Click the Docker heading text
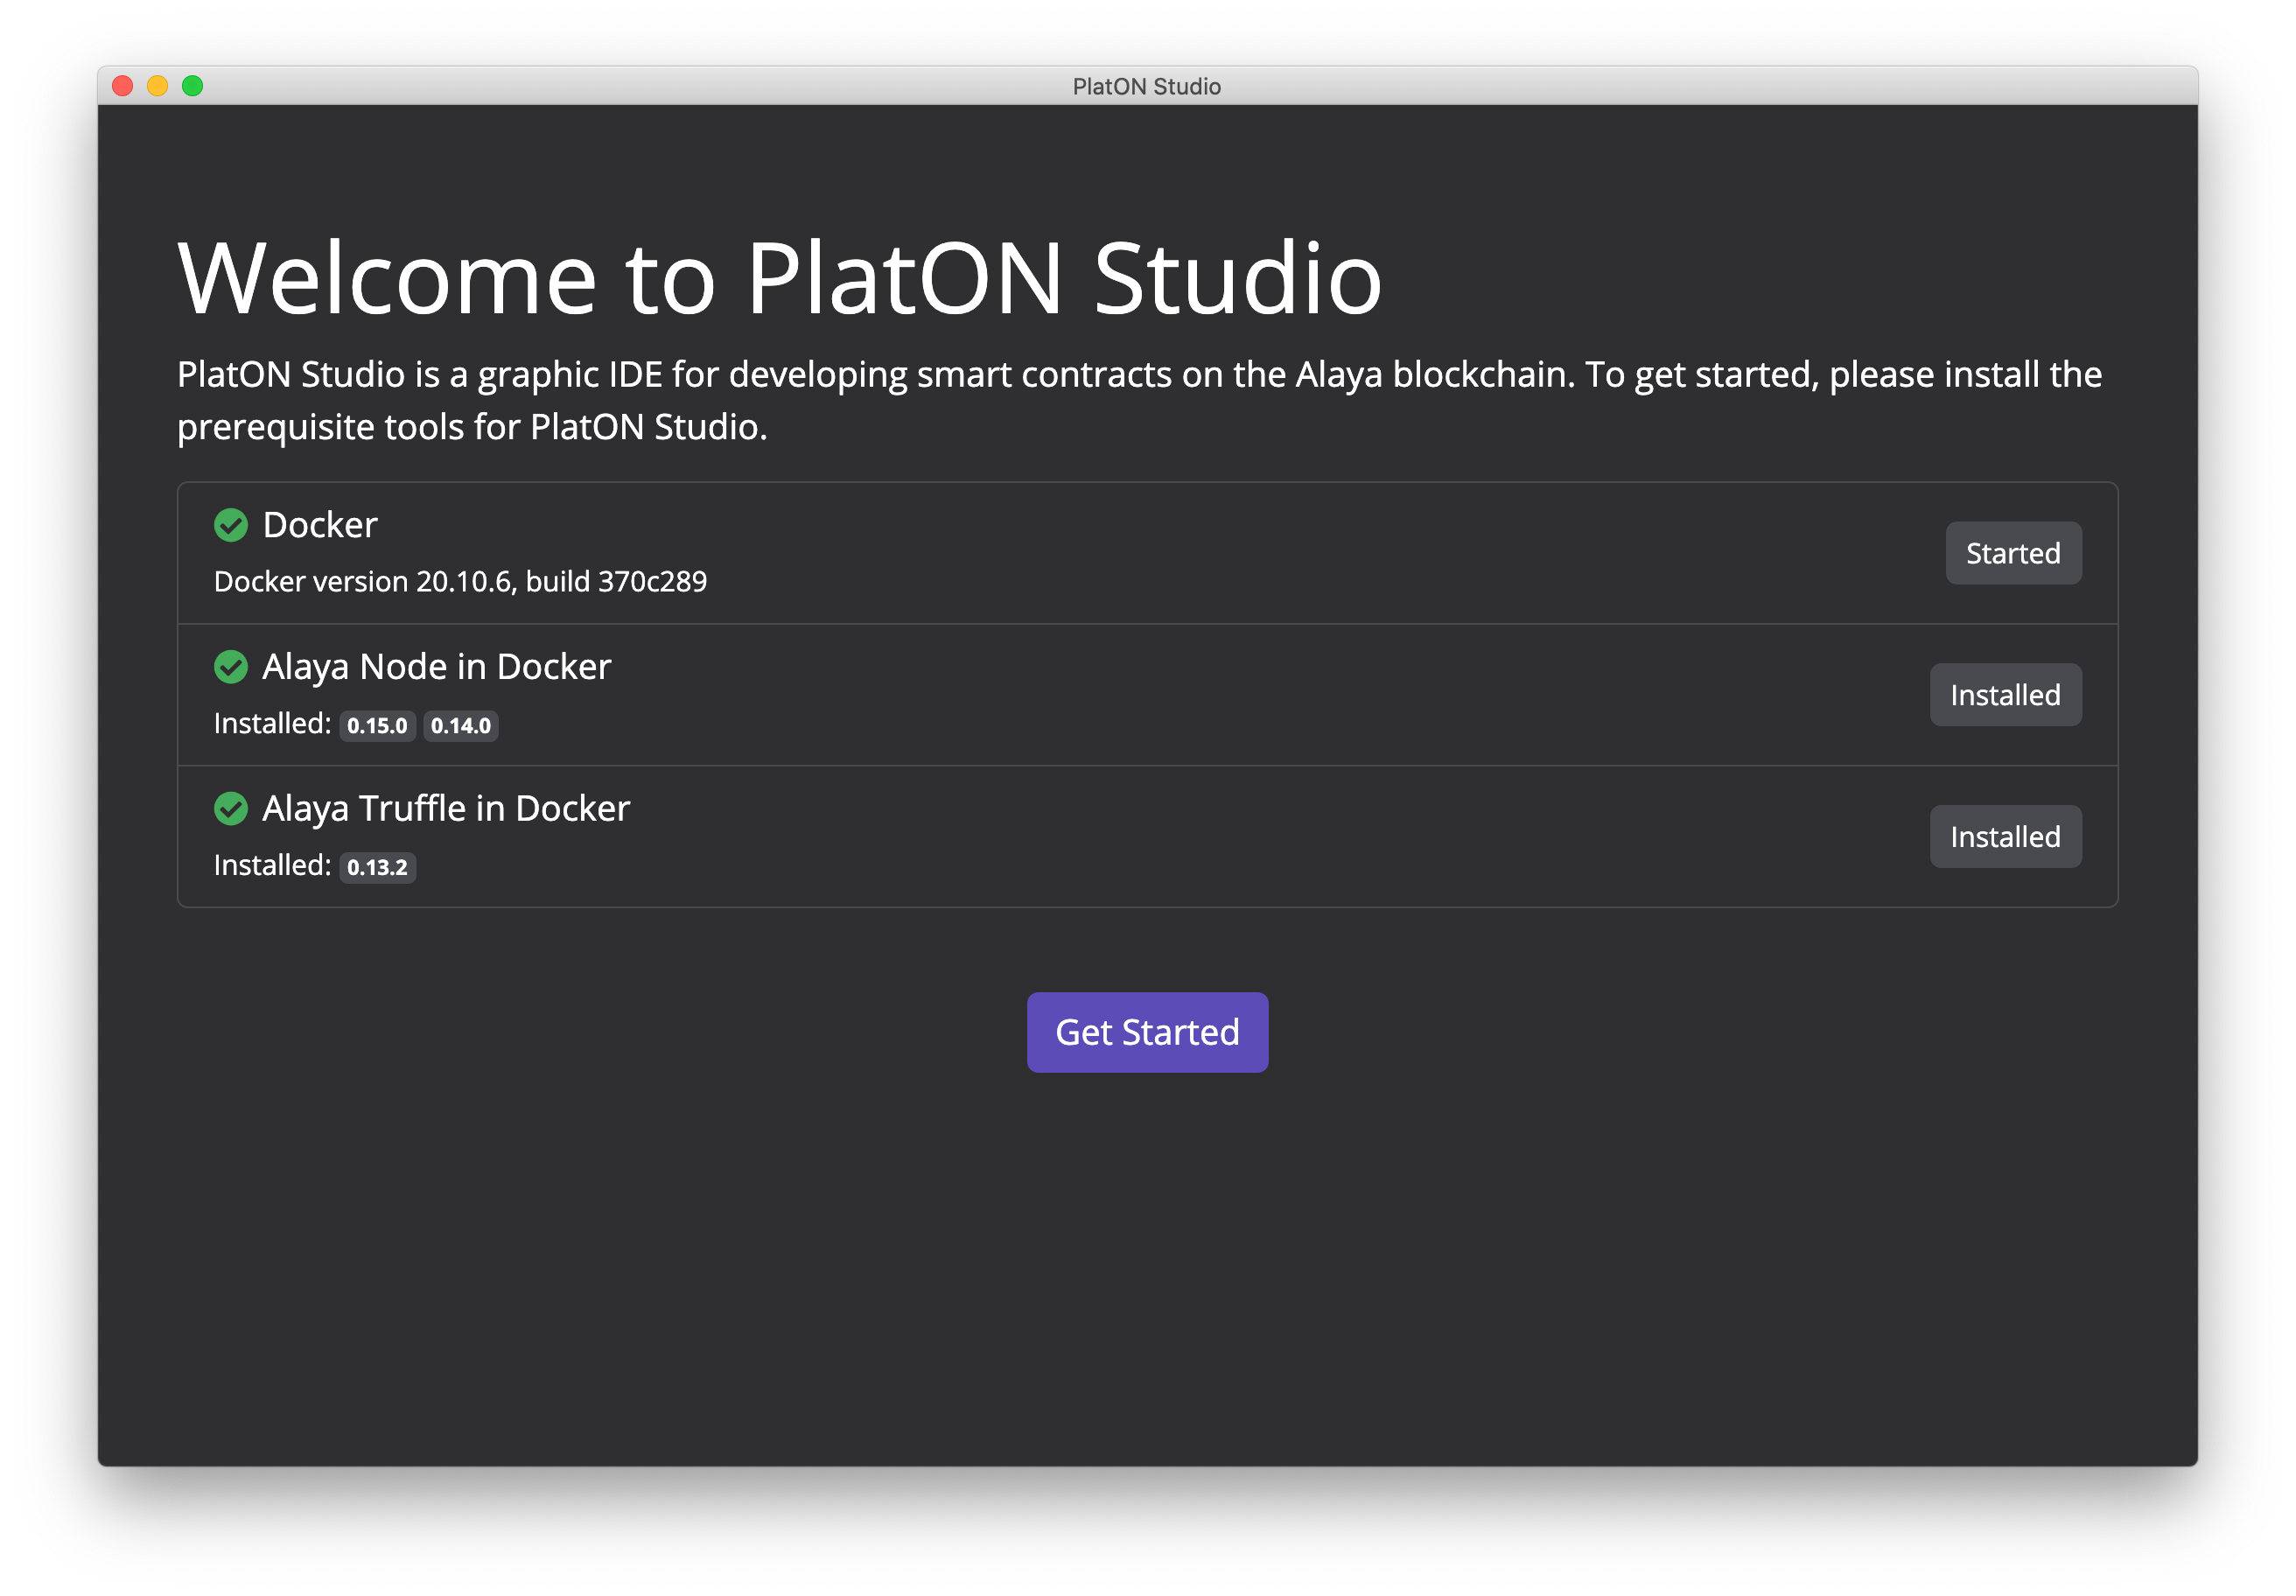This screenshot has height=1596, width=2296. click(x=320, y=525)
